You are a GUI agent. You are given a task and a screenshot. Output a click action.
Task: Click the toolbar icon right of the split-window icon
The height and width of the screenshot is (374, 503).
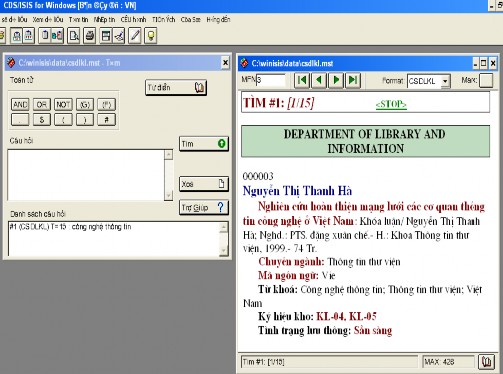(x=119, y=36)
